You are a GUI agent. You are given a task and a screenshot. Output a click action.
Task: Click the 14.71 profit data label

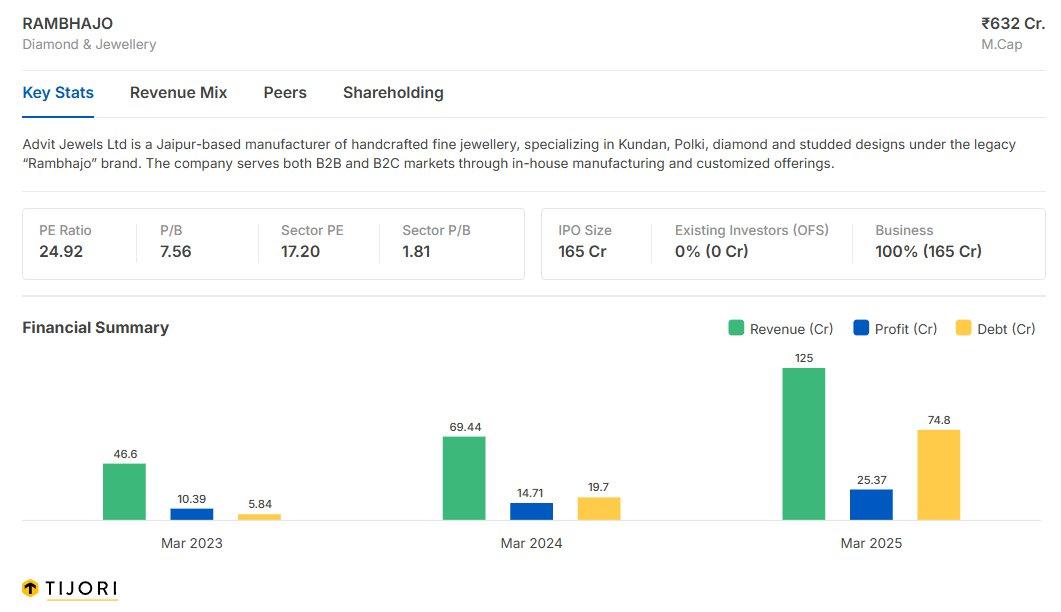pos(530,493)
